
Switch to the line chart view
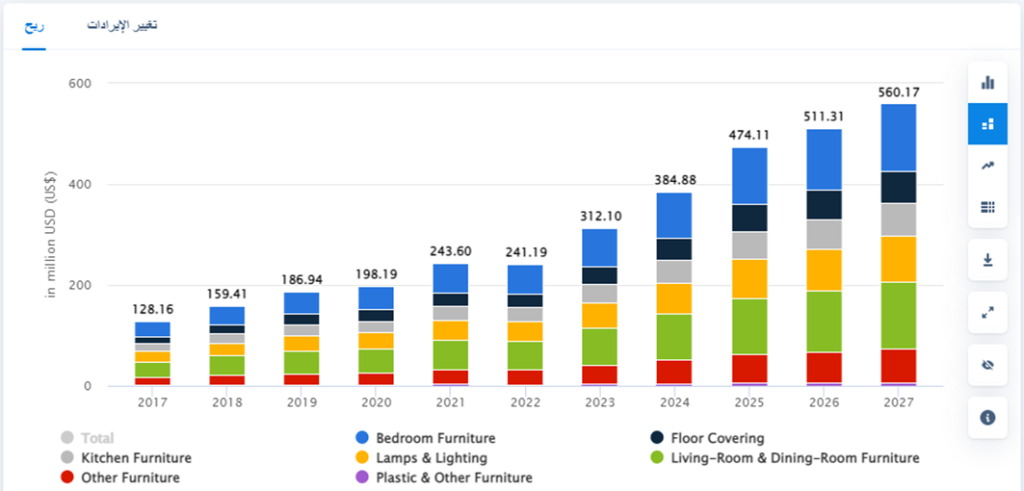coord(987,166)
